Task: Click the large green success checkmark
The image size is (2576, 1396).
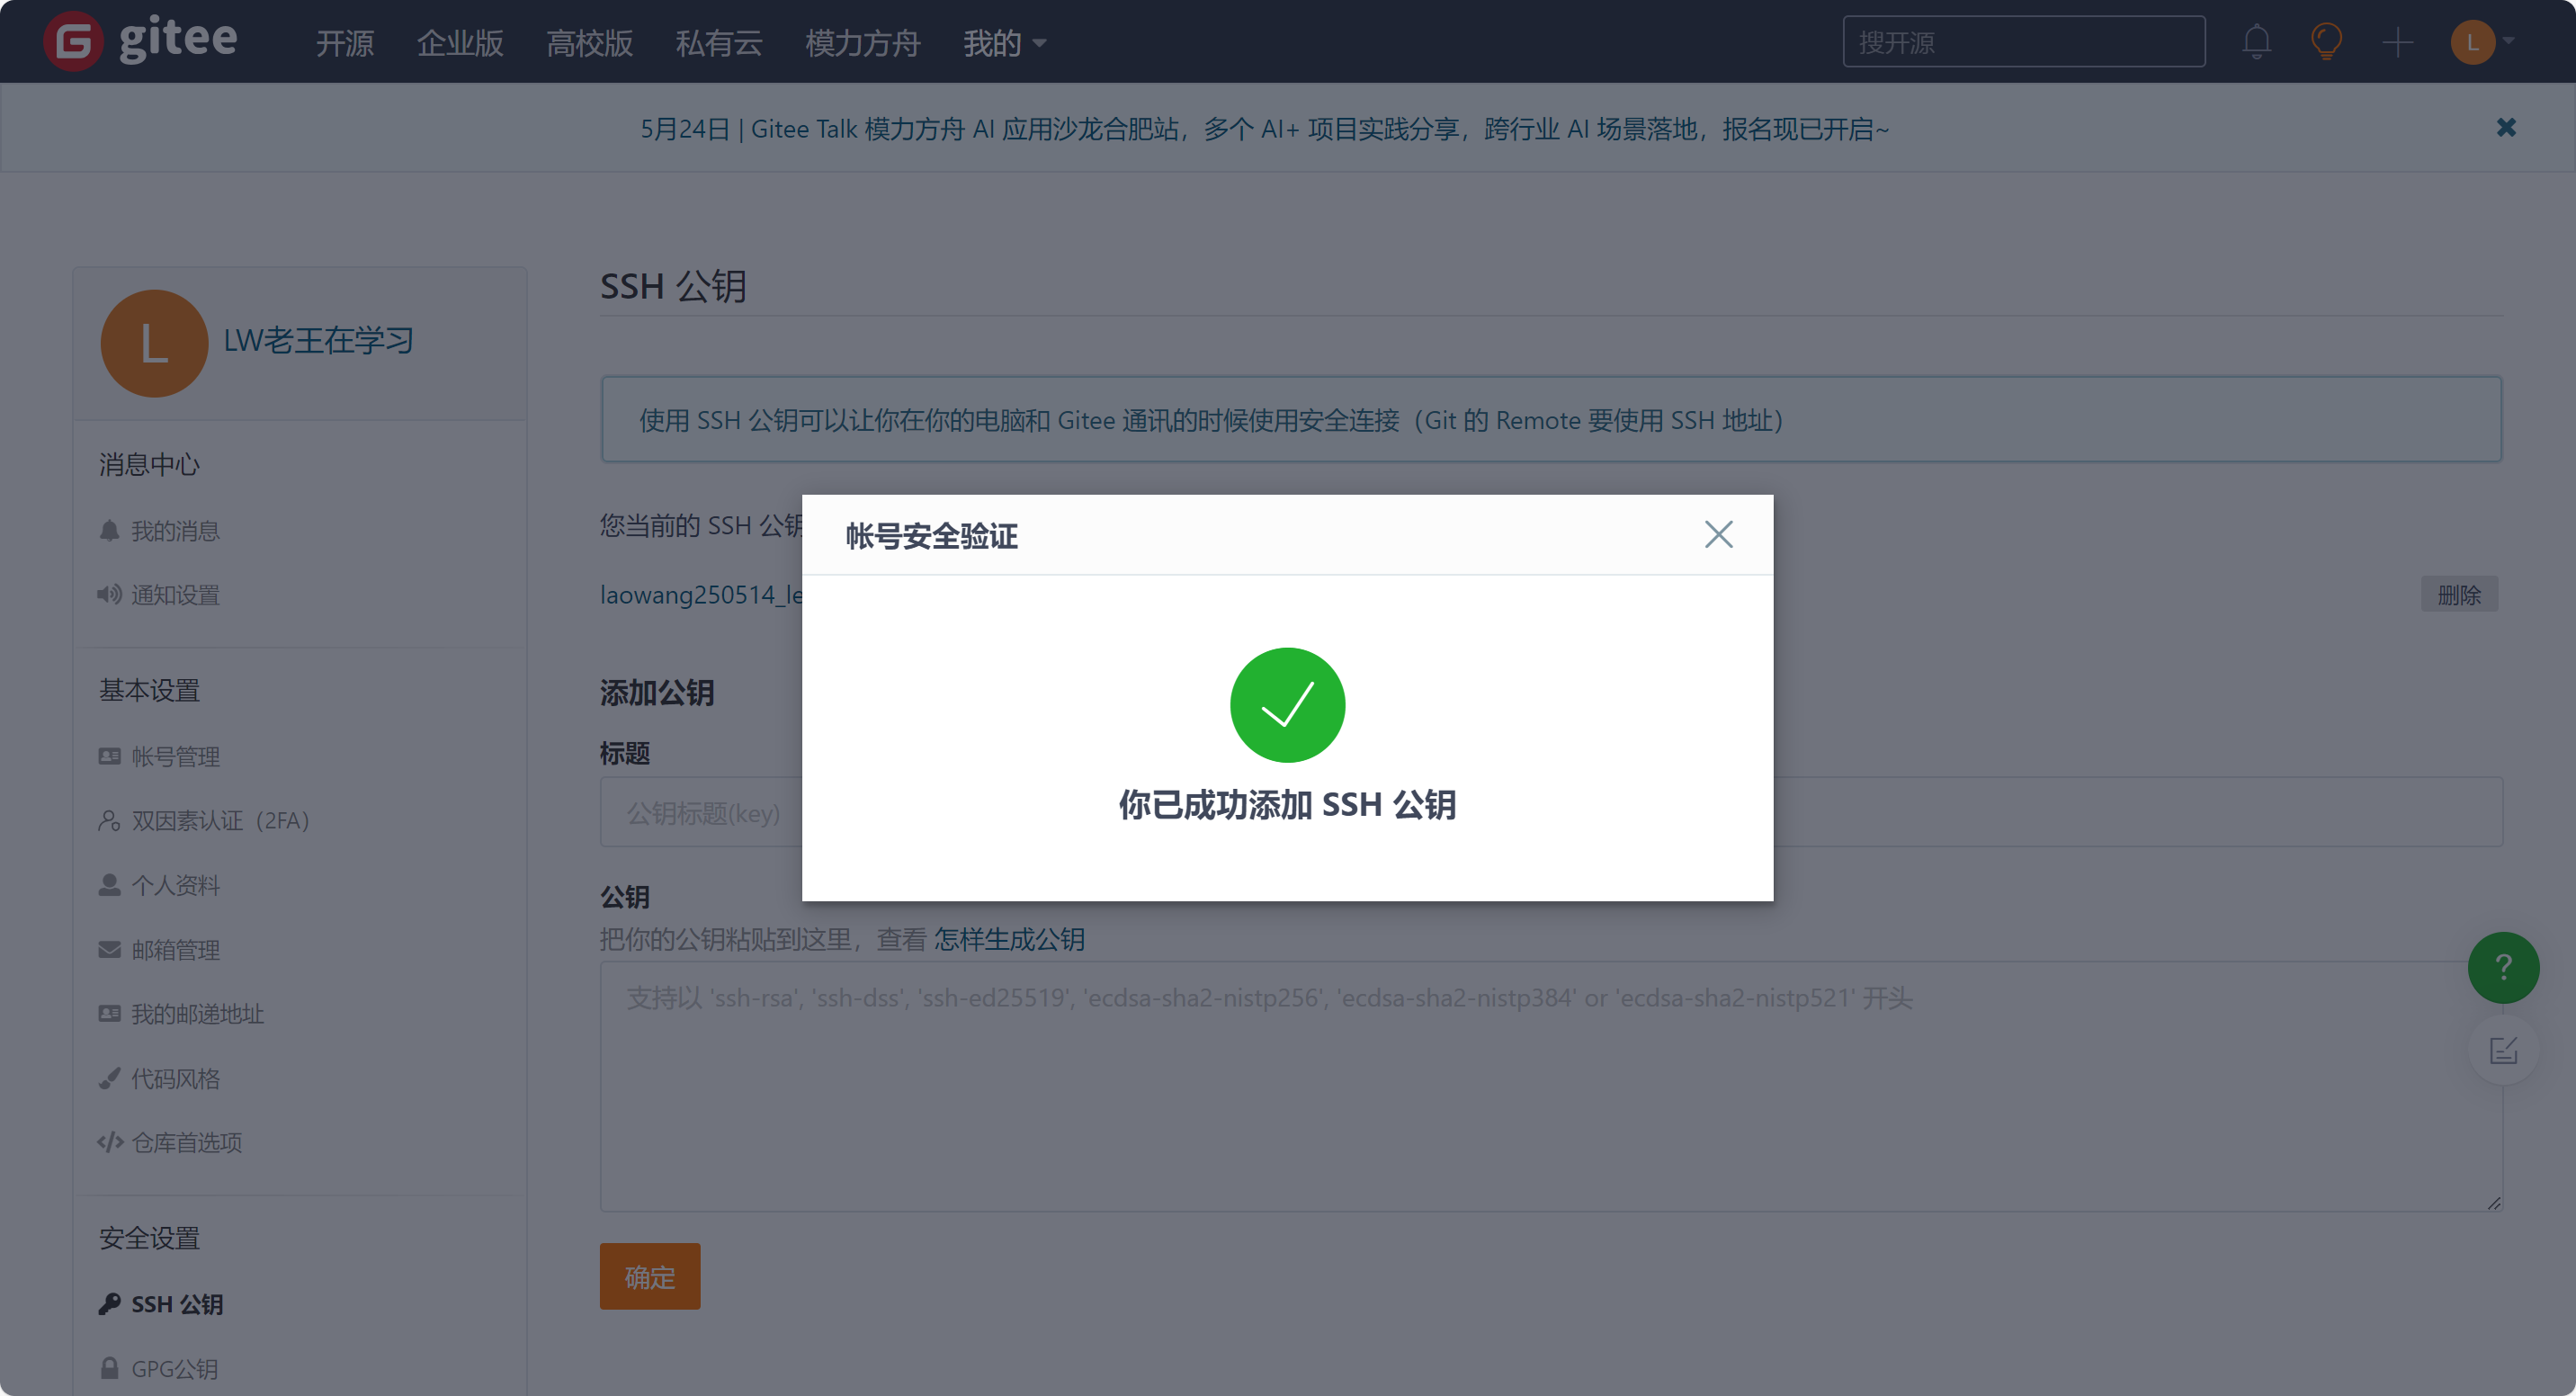Action: [1287, 705]
